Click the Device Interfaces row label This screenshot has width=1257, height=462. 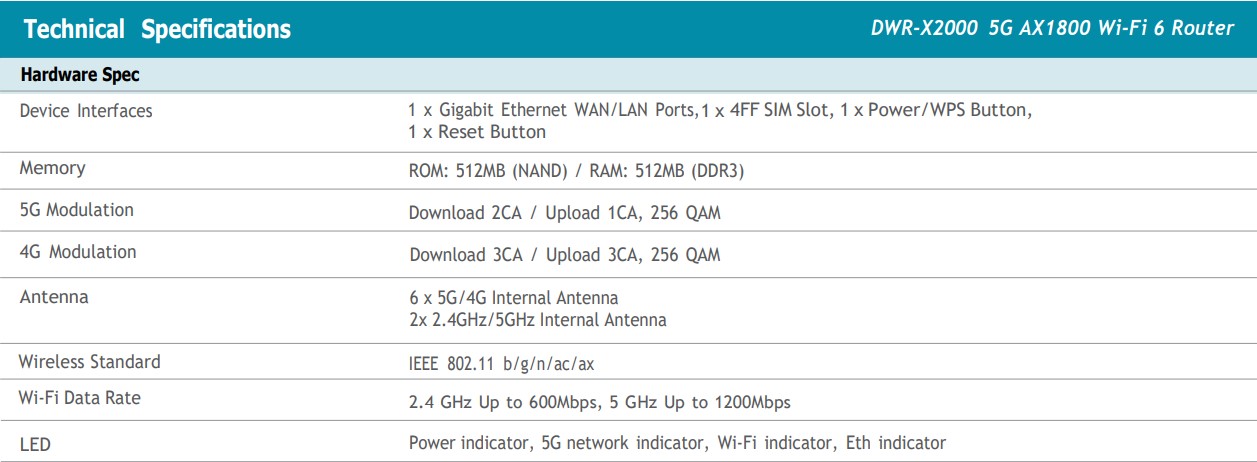(x=86, y=111)
